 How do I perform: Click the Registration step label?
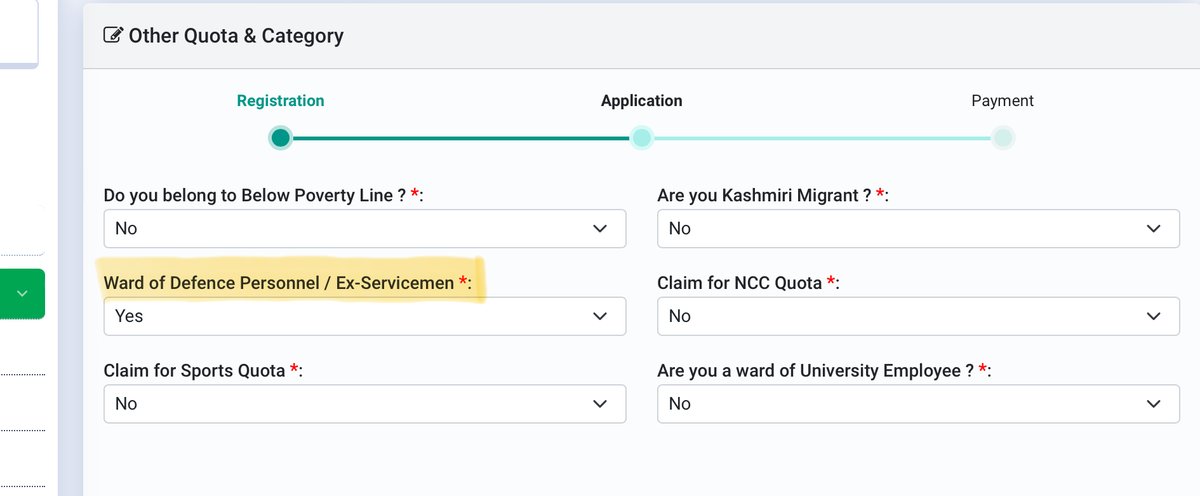280,101
